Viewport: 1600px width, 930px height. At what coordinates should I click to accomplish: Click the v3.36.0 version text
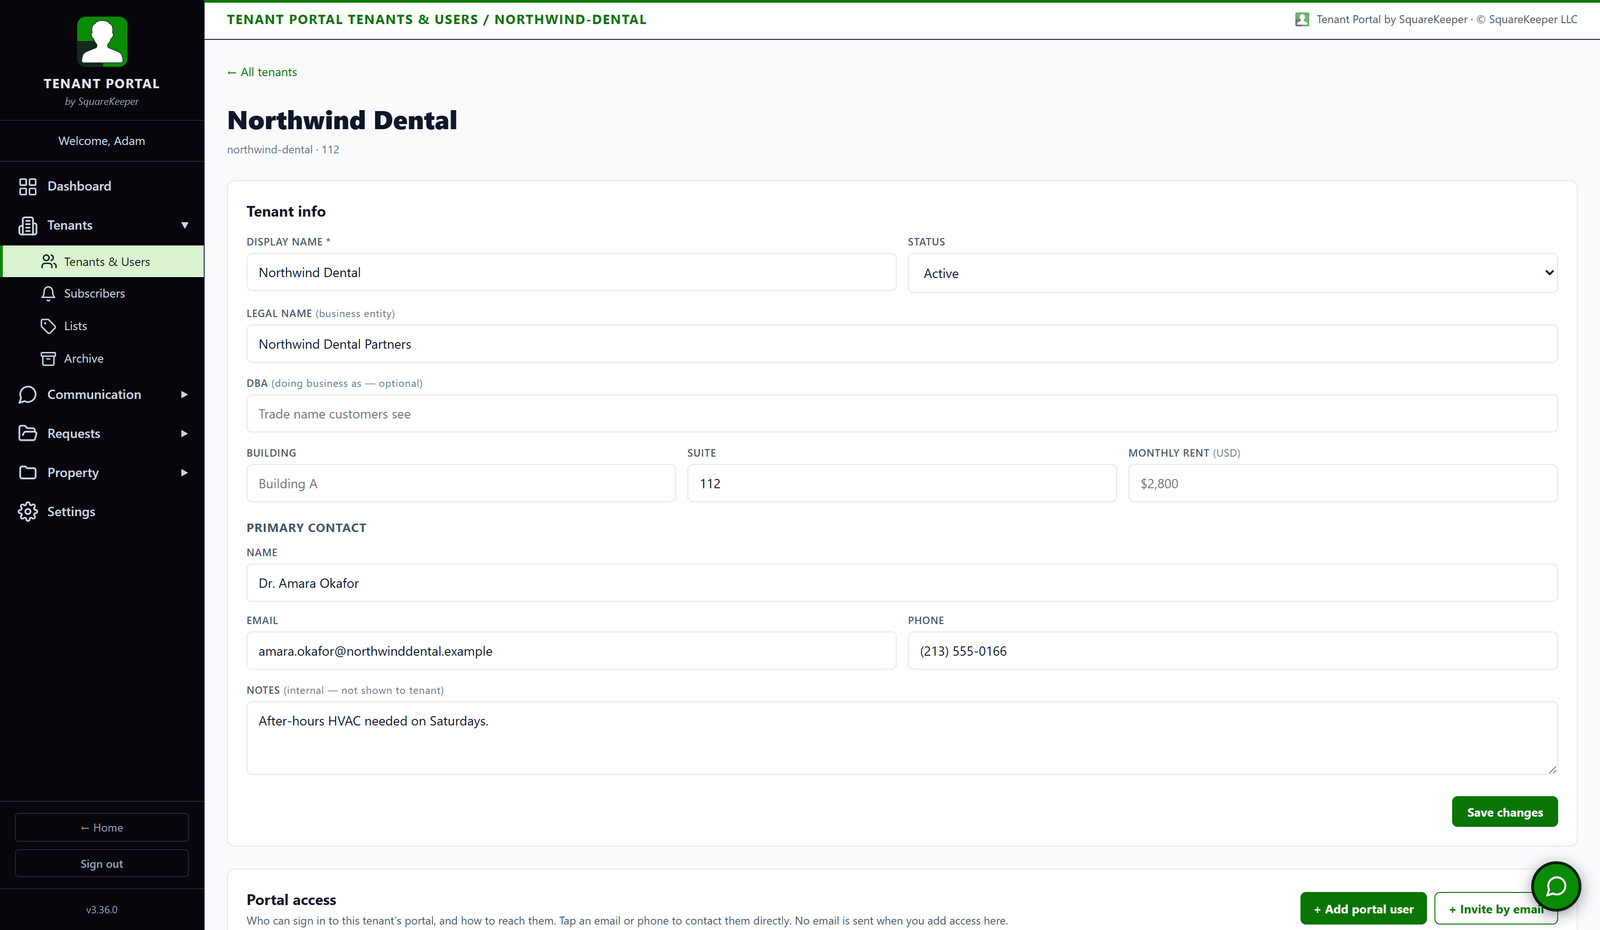coord(102,910)
